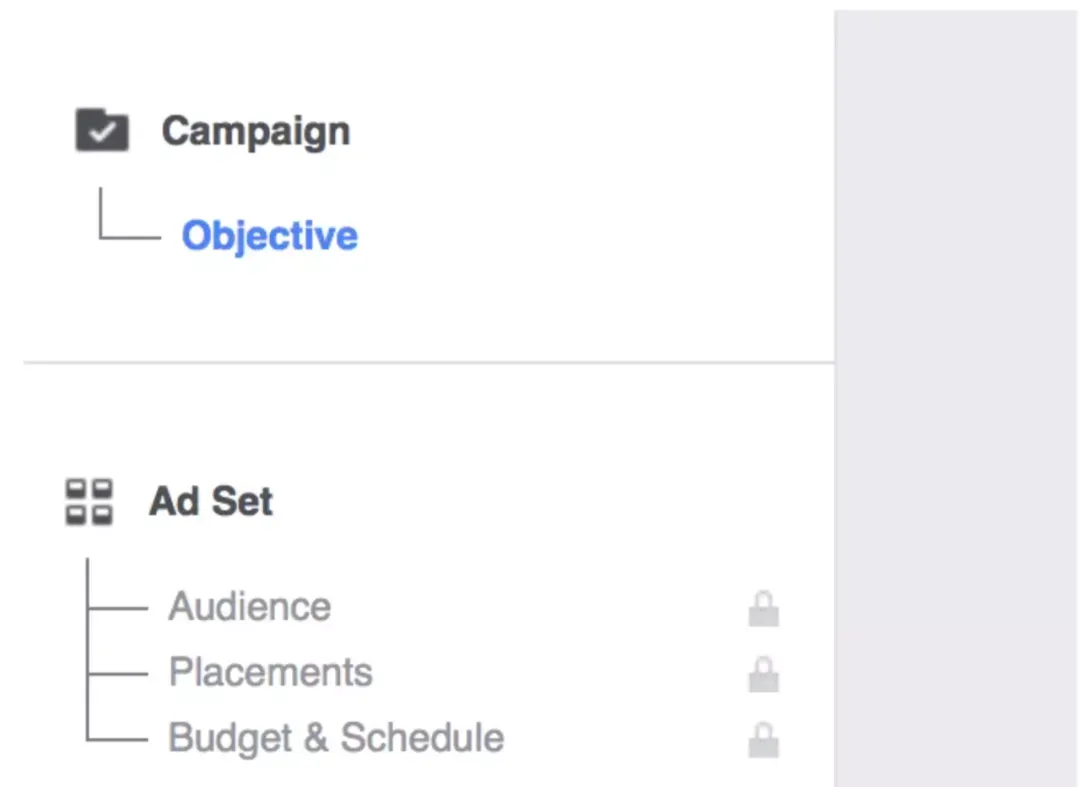Open the Placements section

coord(271,672)
